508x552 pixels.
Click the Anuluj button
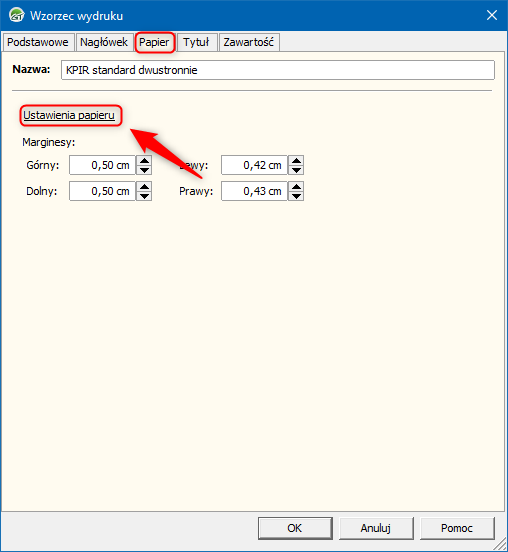tap(376, 528)
